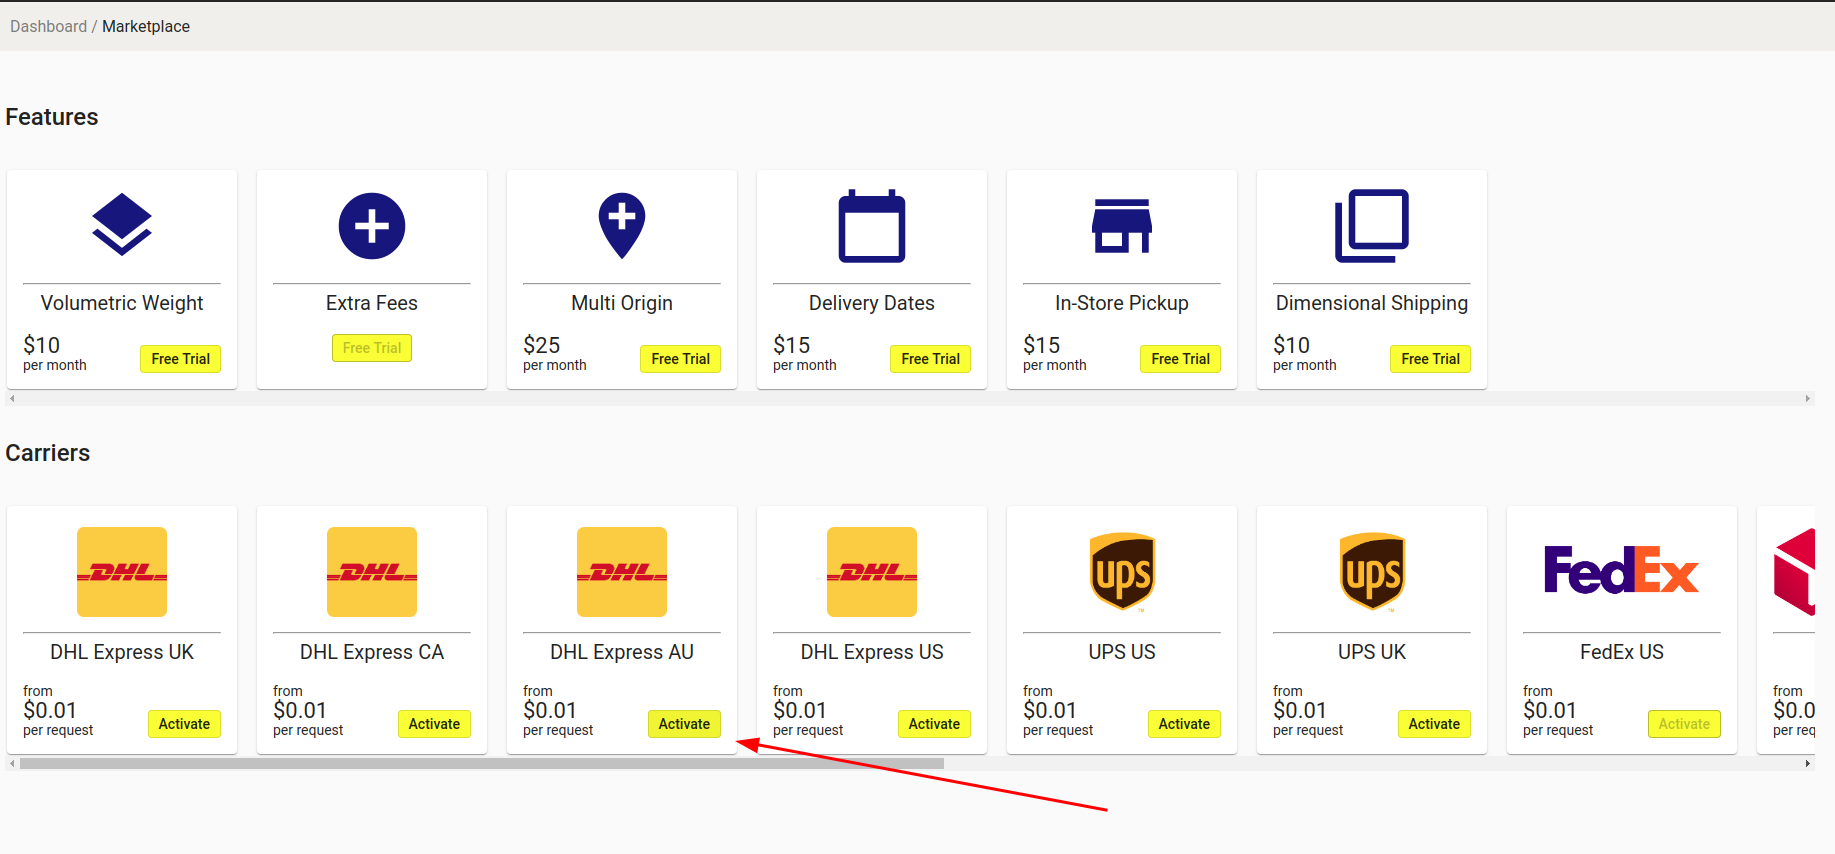Start Free Trial for Volumetric Weight

(181, 359)
